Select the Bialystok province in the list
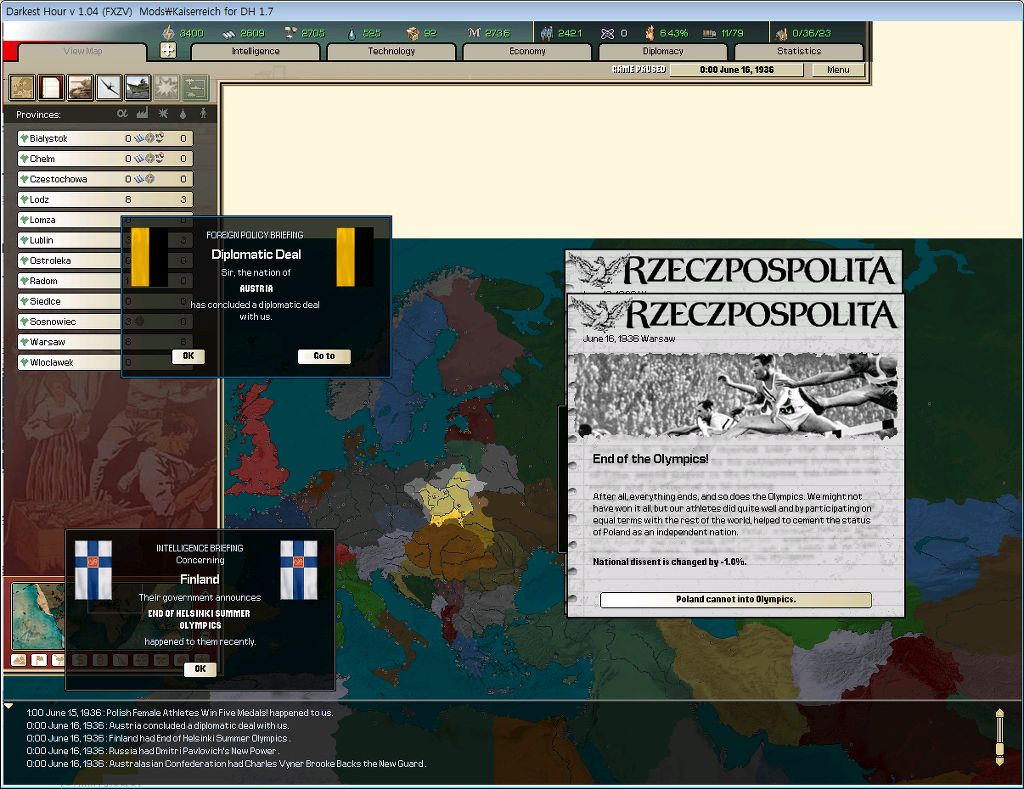This screenshot has height=789, width=1024. point(68,139)
